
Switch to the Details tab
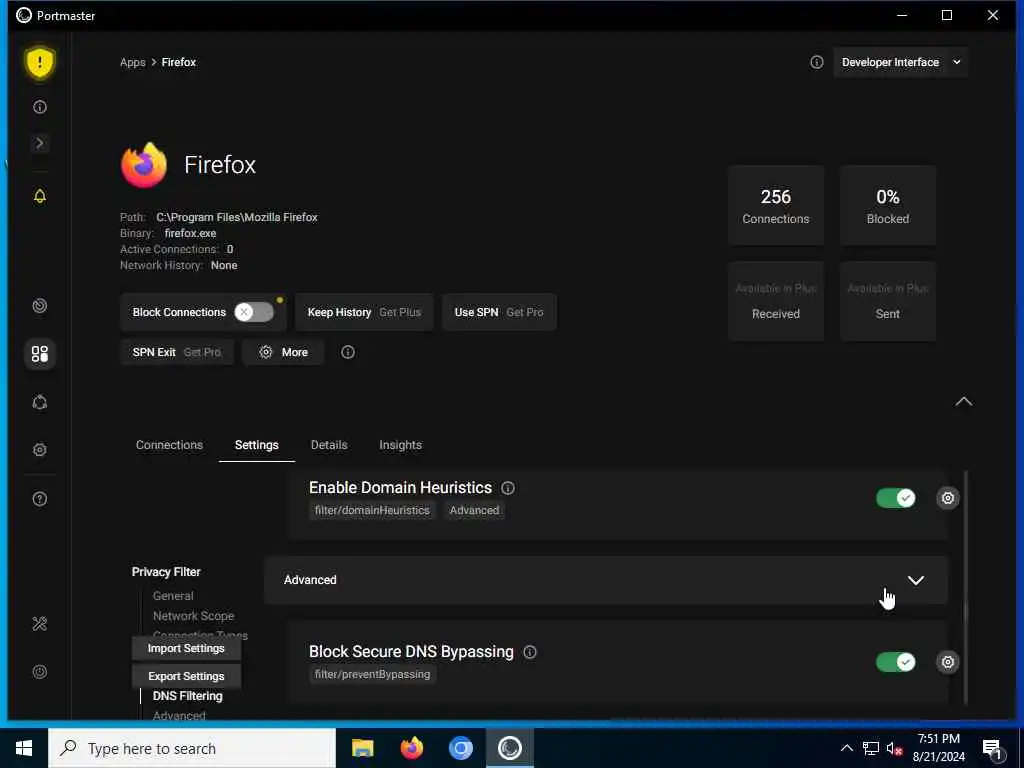pos(329,445)
